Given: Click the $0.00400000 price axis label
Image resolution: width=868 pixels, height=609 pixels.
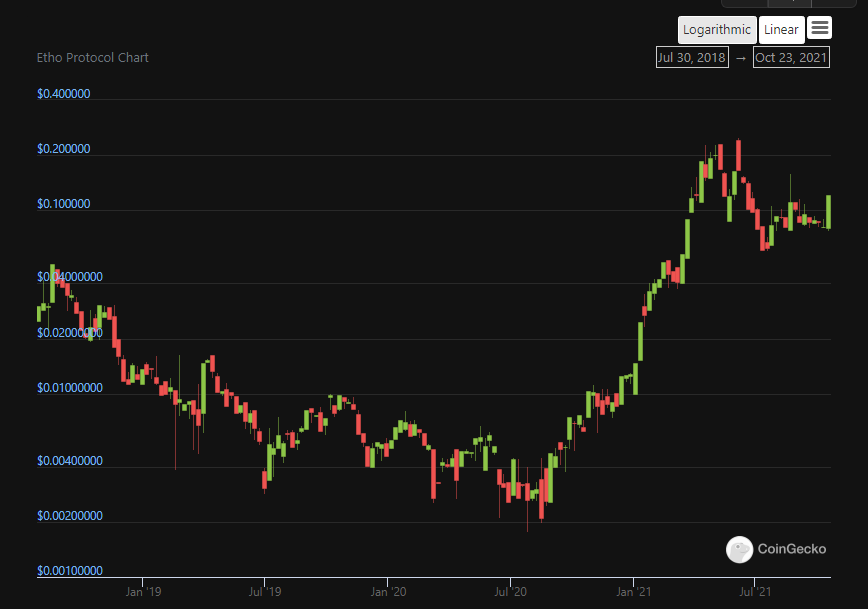Looking at the screenshot, I should click(70, 461).
